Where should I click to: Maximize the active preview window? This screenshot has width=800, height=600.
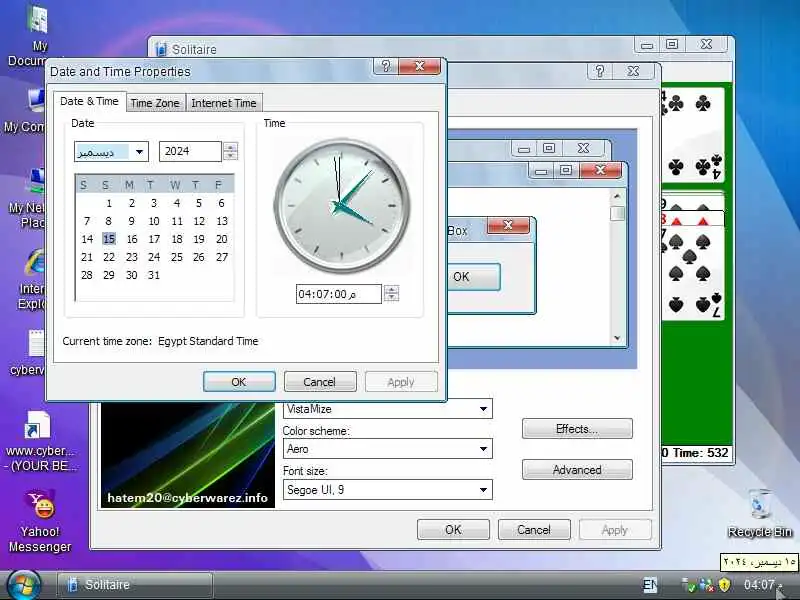tap(566, 170)
